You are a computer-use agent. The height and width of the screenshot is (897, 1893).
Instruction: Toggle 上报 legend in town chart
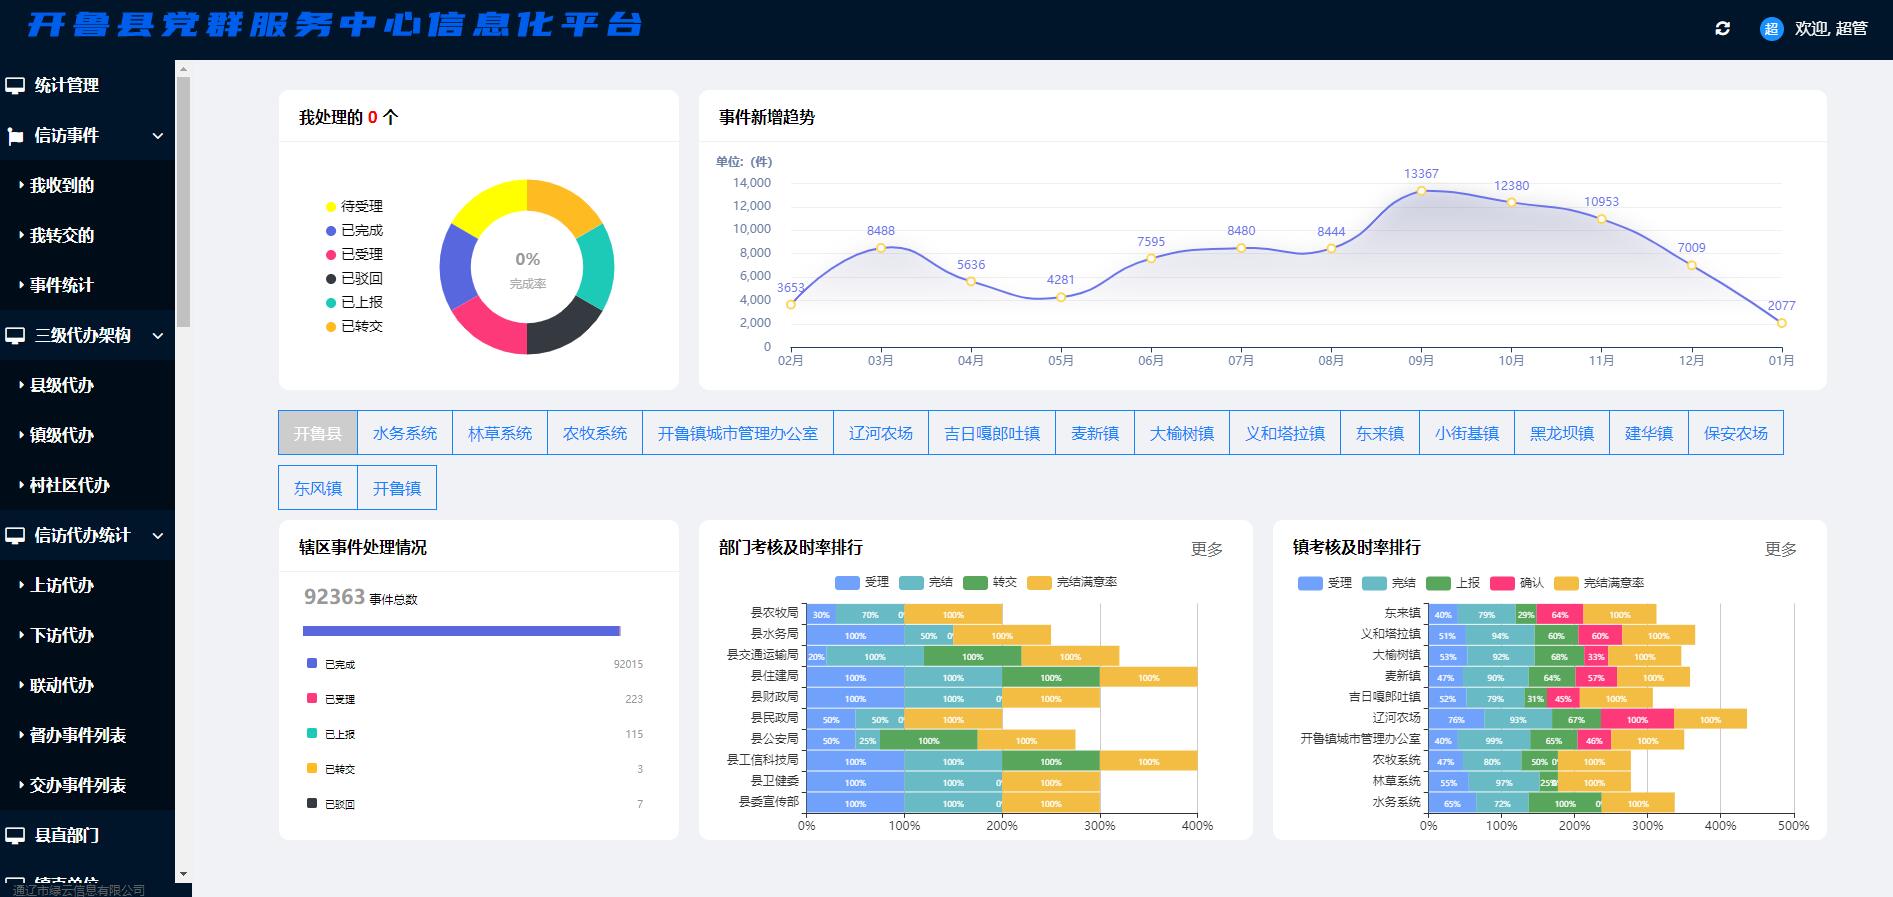(1453, 583)
